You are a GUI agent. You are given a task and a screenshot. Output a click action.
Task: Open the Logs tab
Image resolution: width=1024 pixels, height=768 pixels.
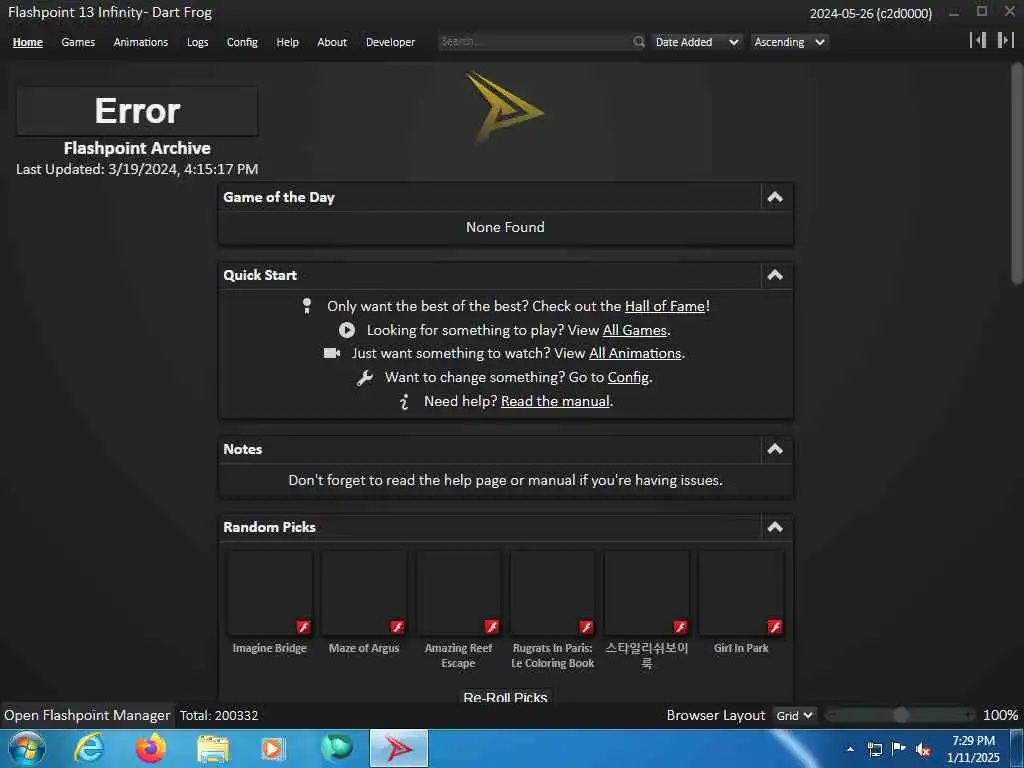point(198,42)
